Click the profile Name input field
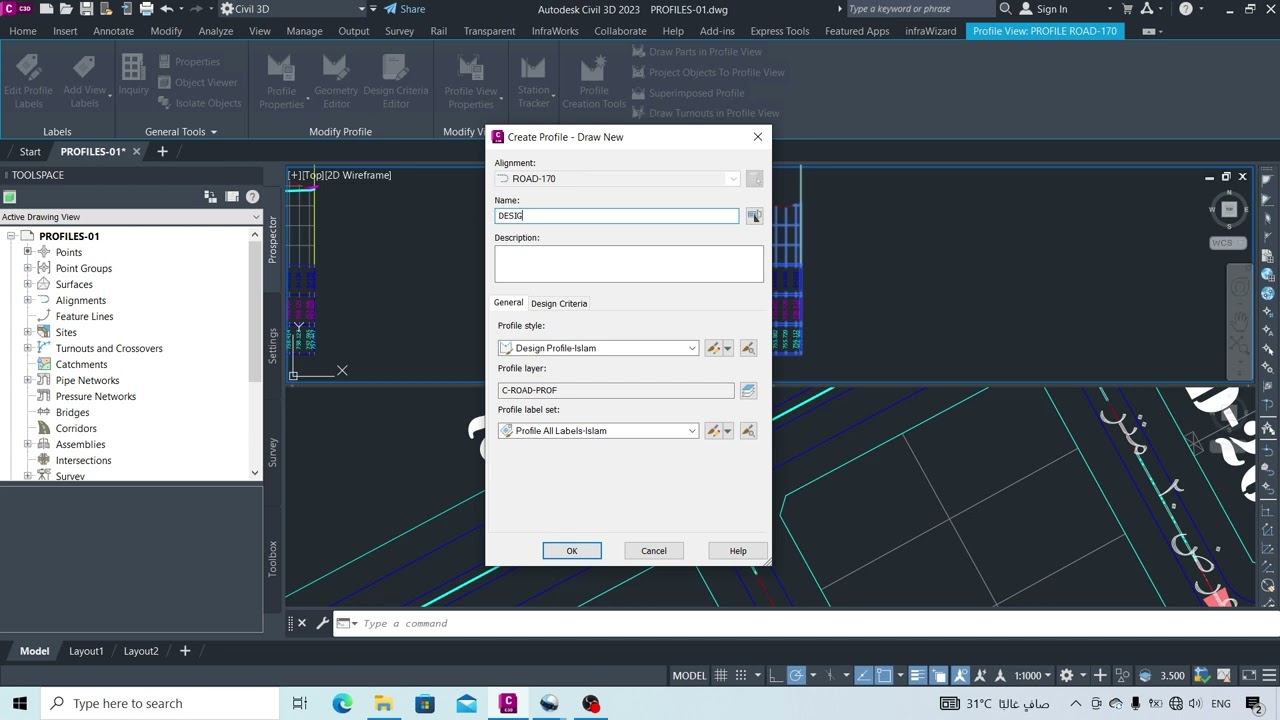 point(617,216)
